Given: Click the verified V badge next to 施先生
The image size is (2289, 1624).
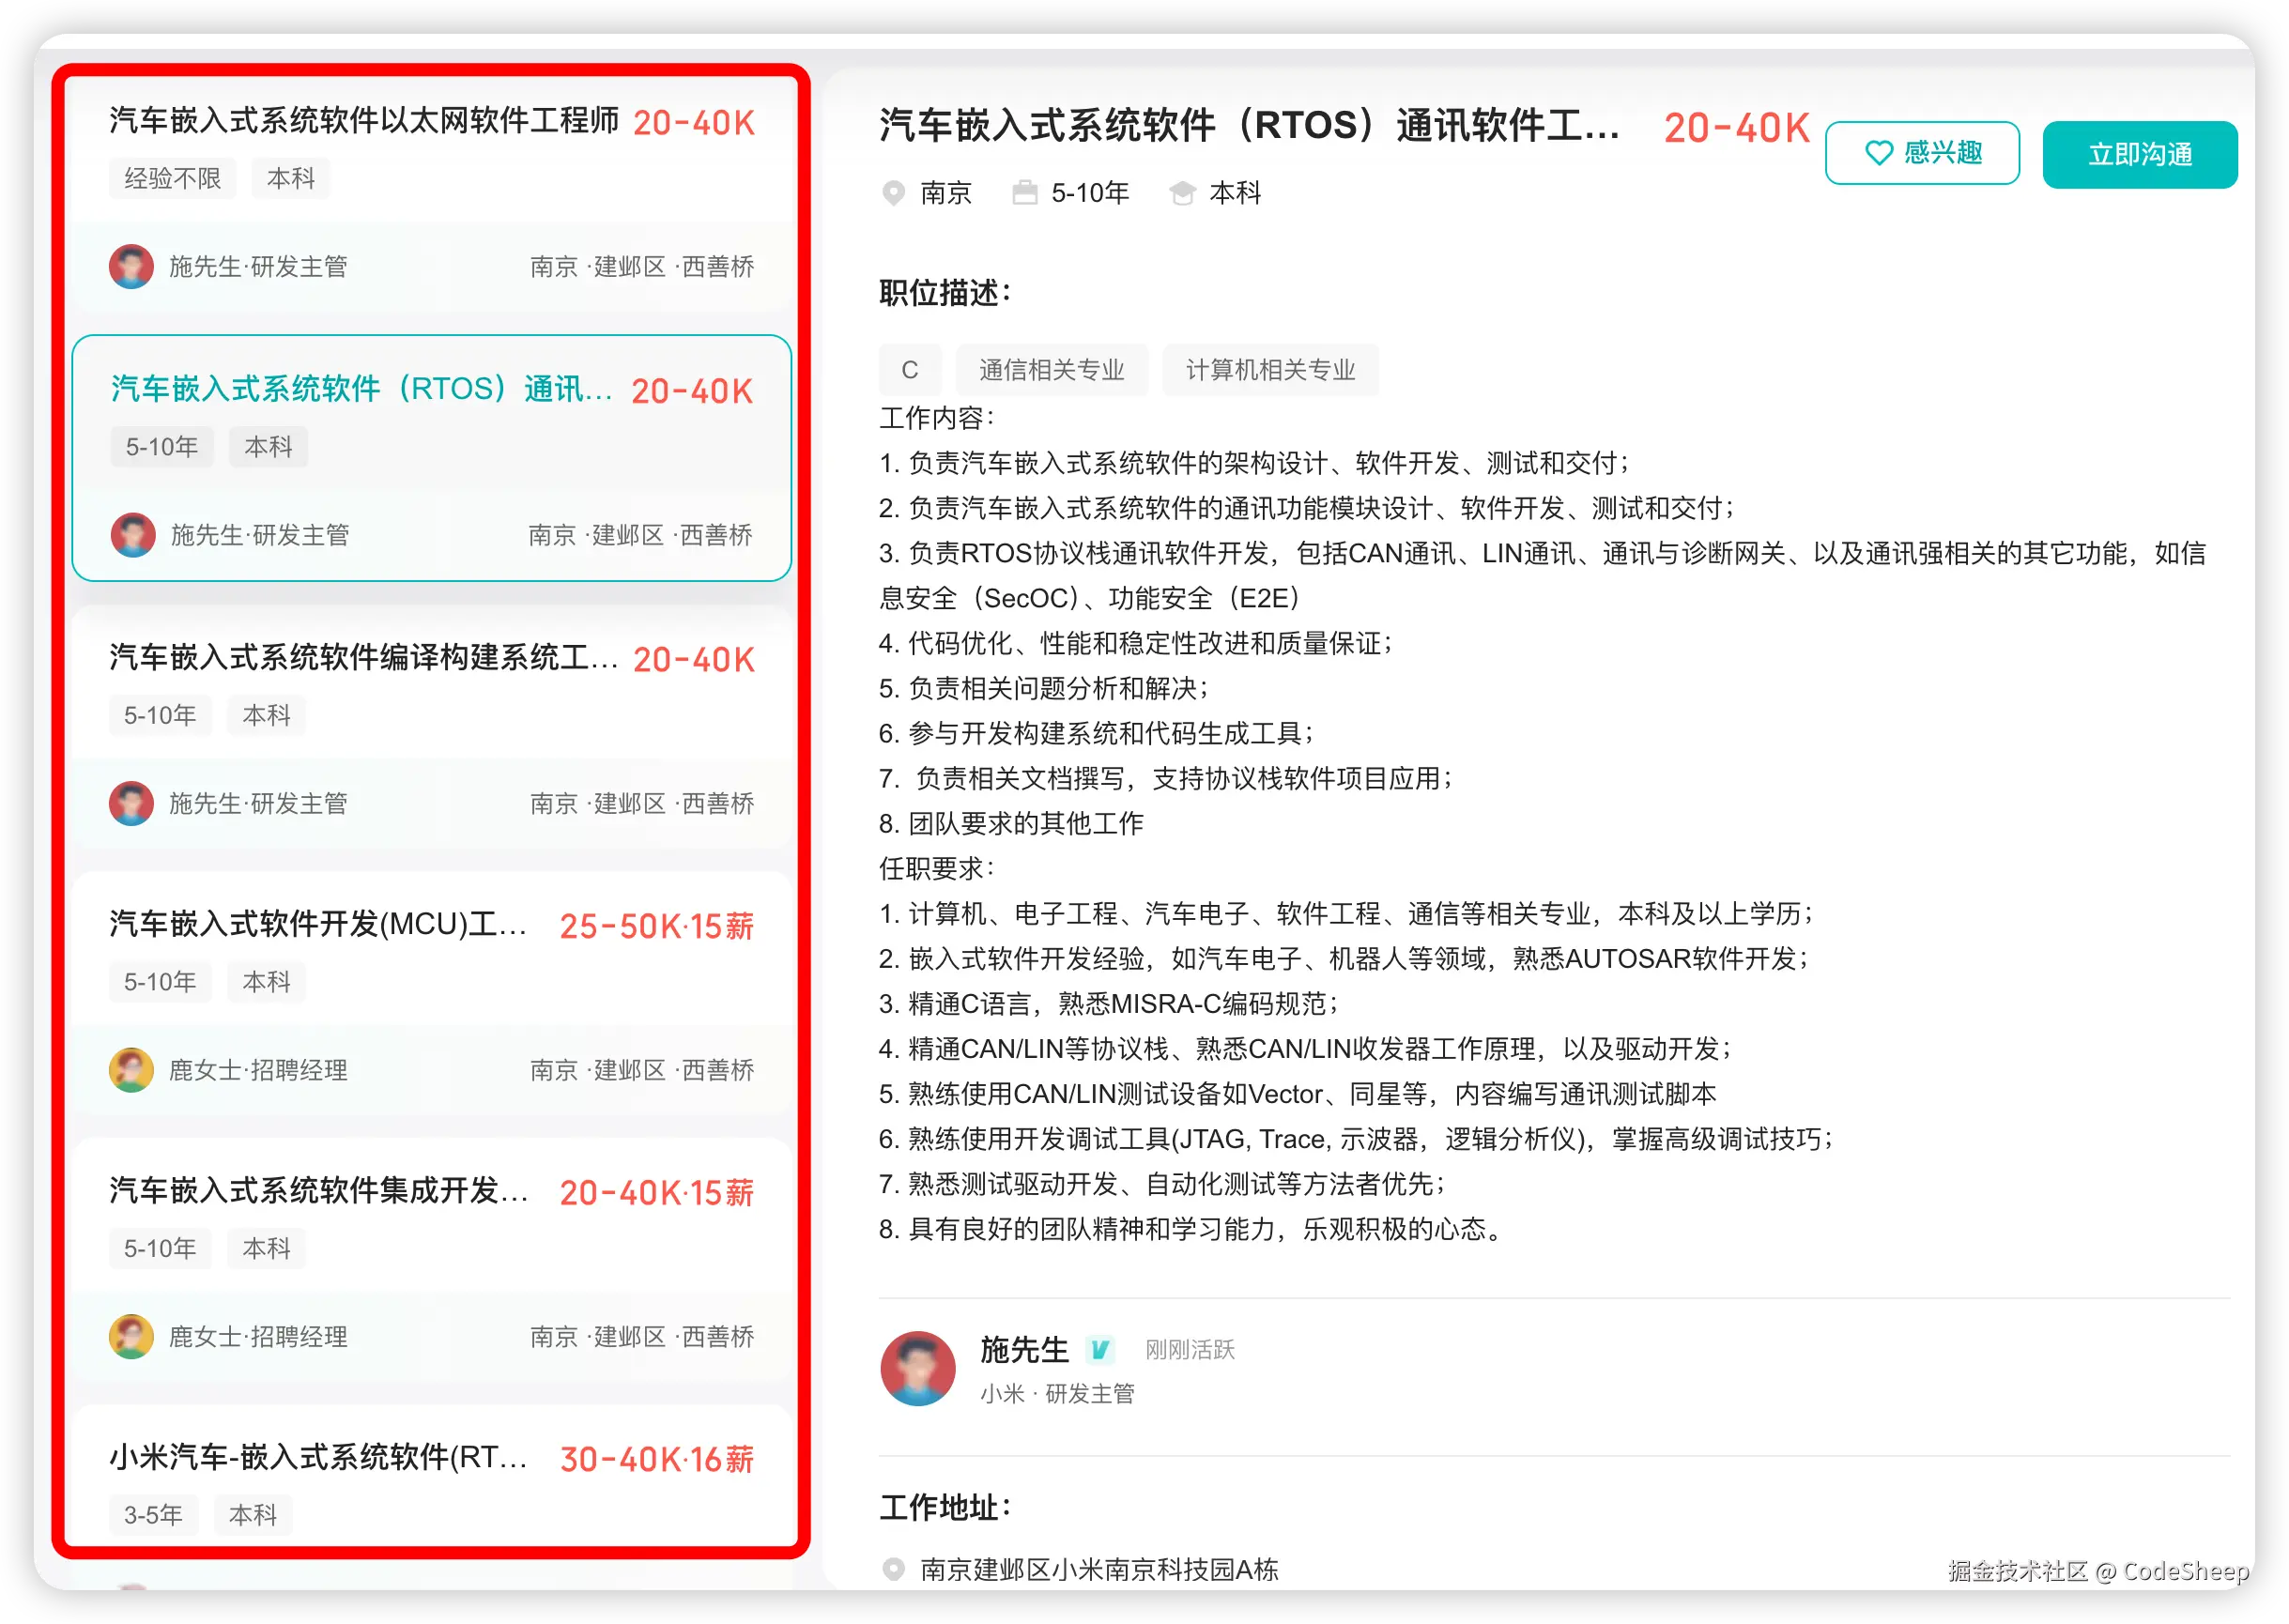Looking at the screenshot, I should [x=1100, y=1350].
